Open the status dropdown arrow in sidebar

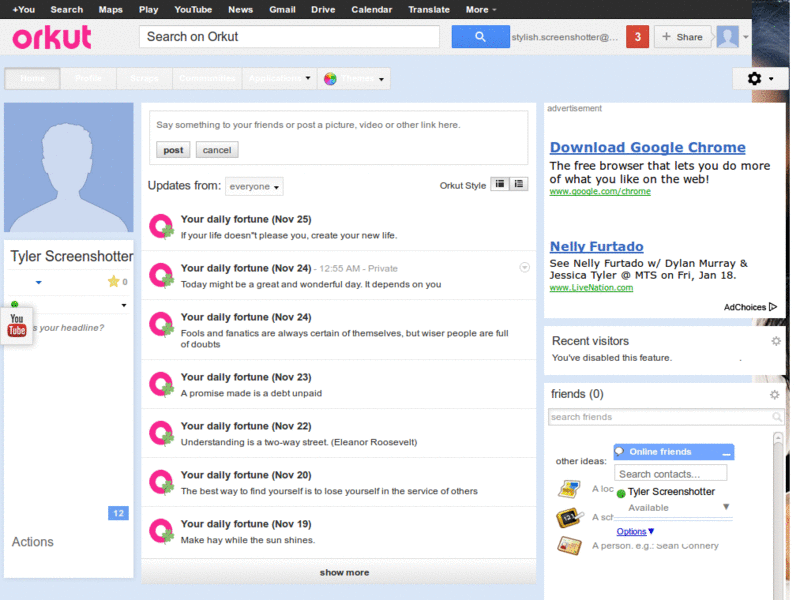pos(124,305)
